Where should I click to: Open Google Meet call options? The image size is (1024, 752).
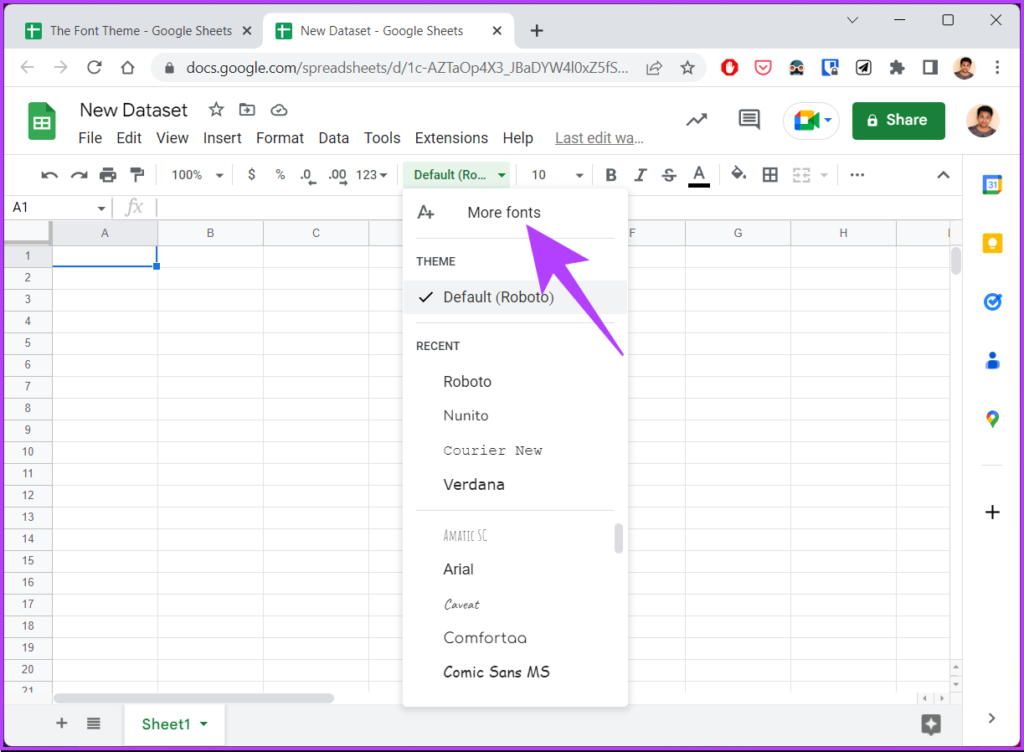point(812,121)
